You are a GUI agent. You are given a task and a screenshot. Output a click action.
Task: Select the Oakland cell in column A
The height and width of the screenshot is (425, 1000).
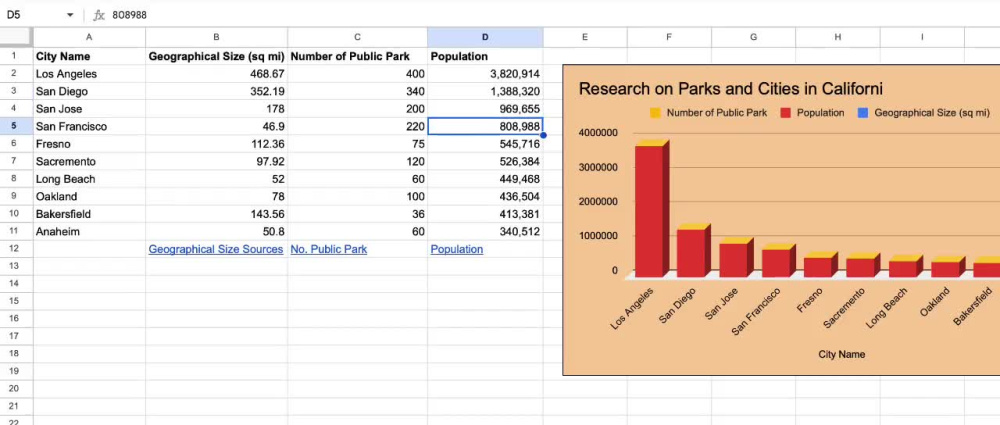[89, 197]
